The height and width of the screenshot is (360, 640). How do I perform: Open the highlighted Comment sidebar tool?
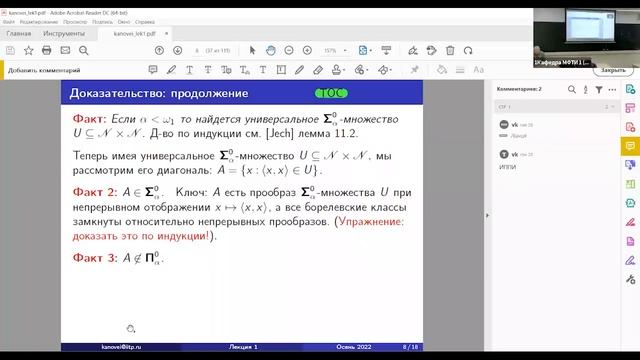[x=631, y=146]
